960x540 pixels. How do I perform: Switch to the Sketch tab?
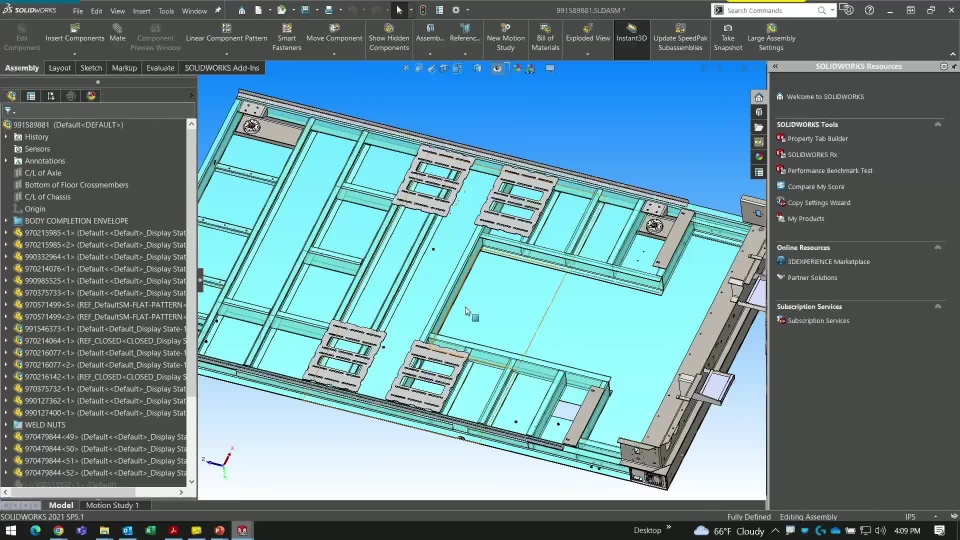tap(91, 68)
